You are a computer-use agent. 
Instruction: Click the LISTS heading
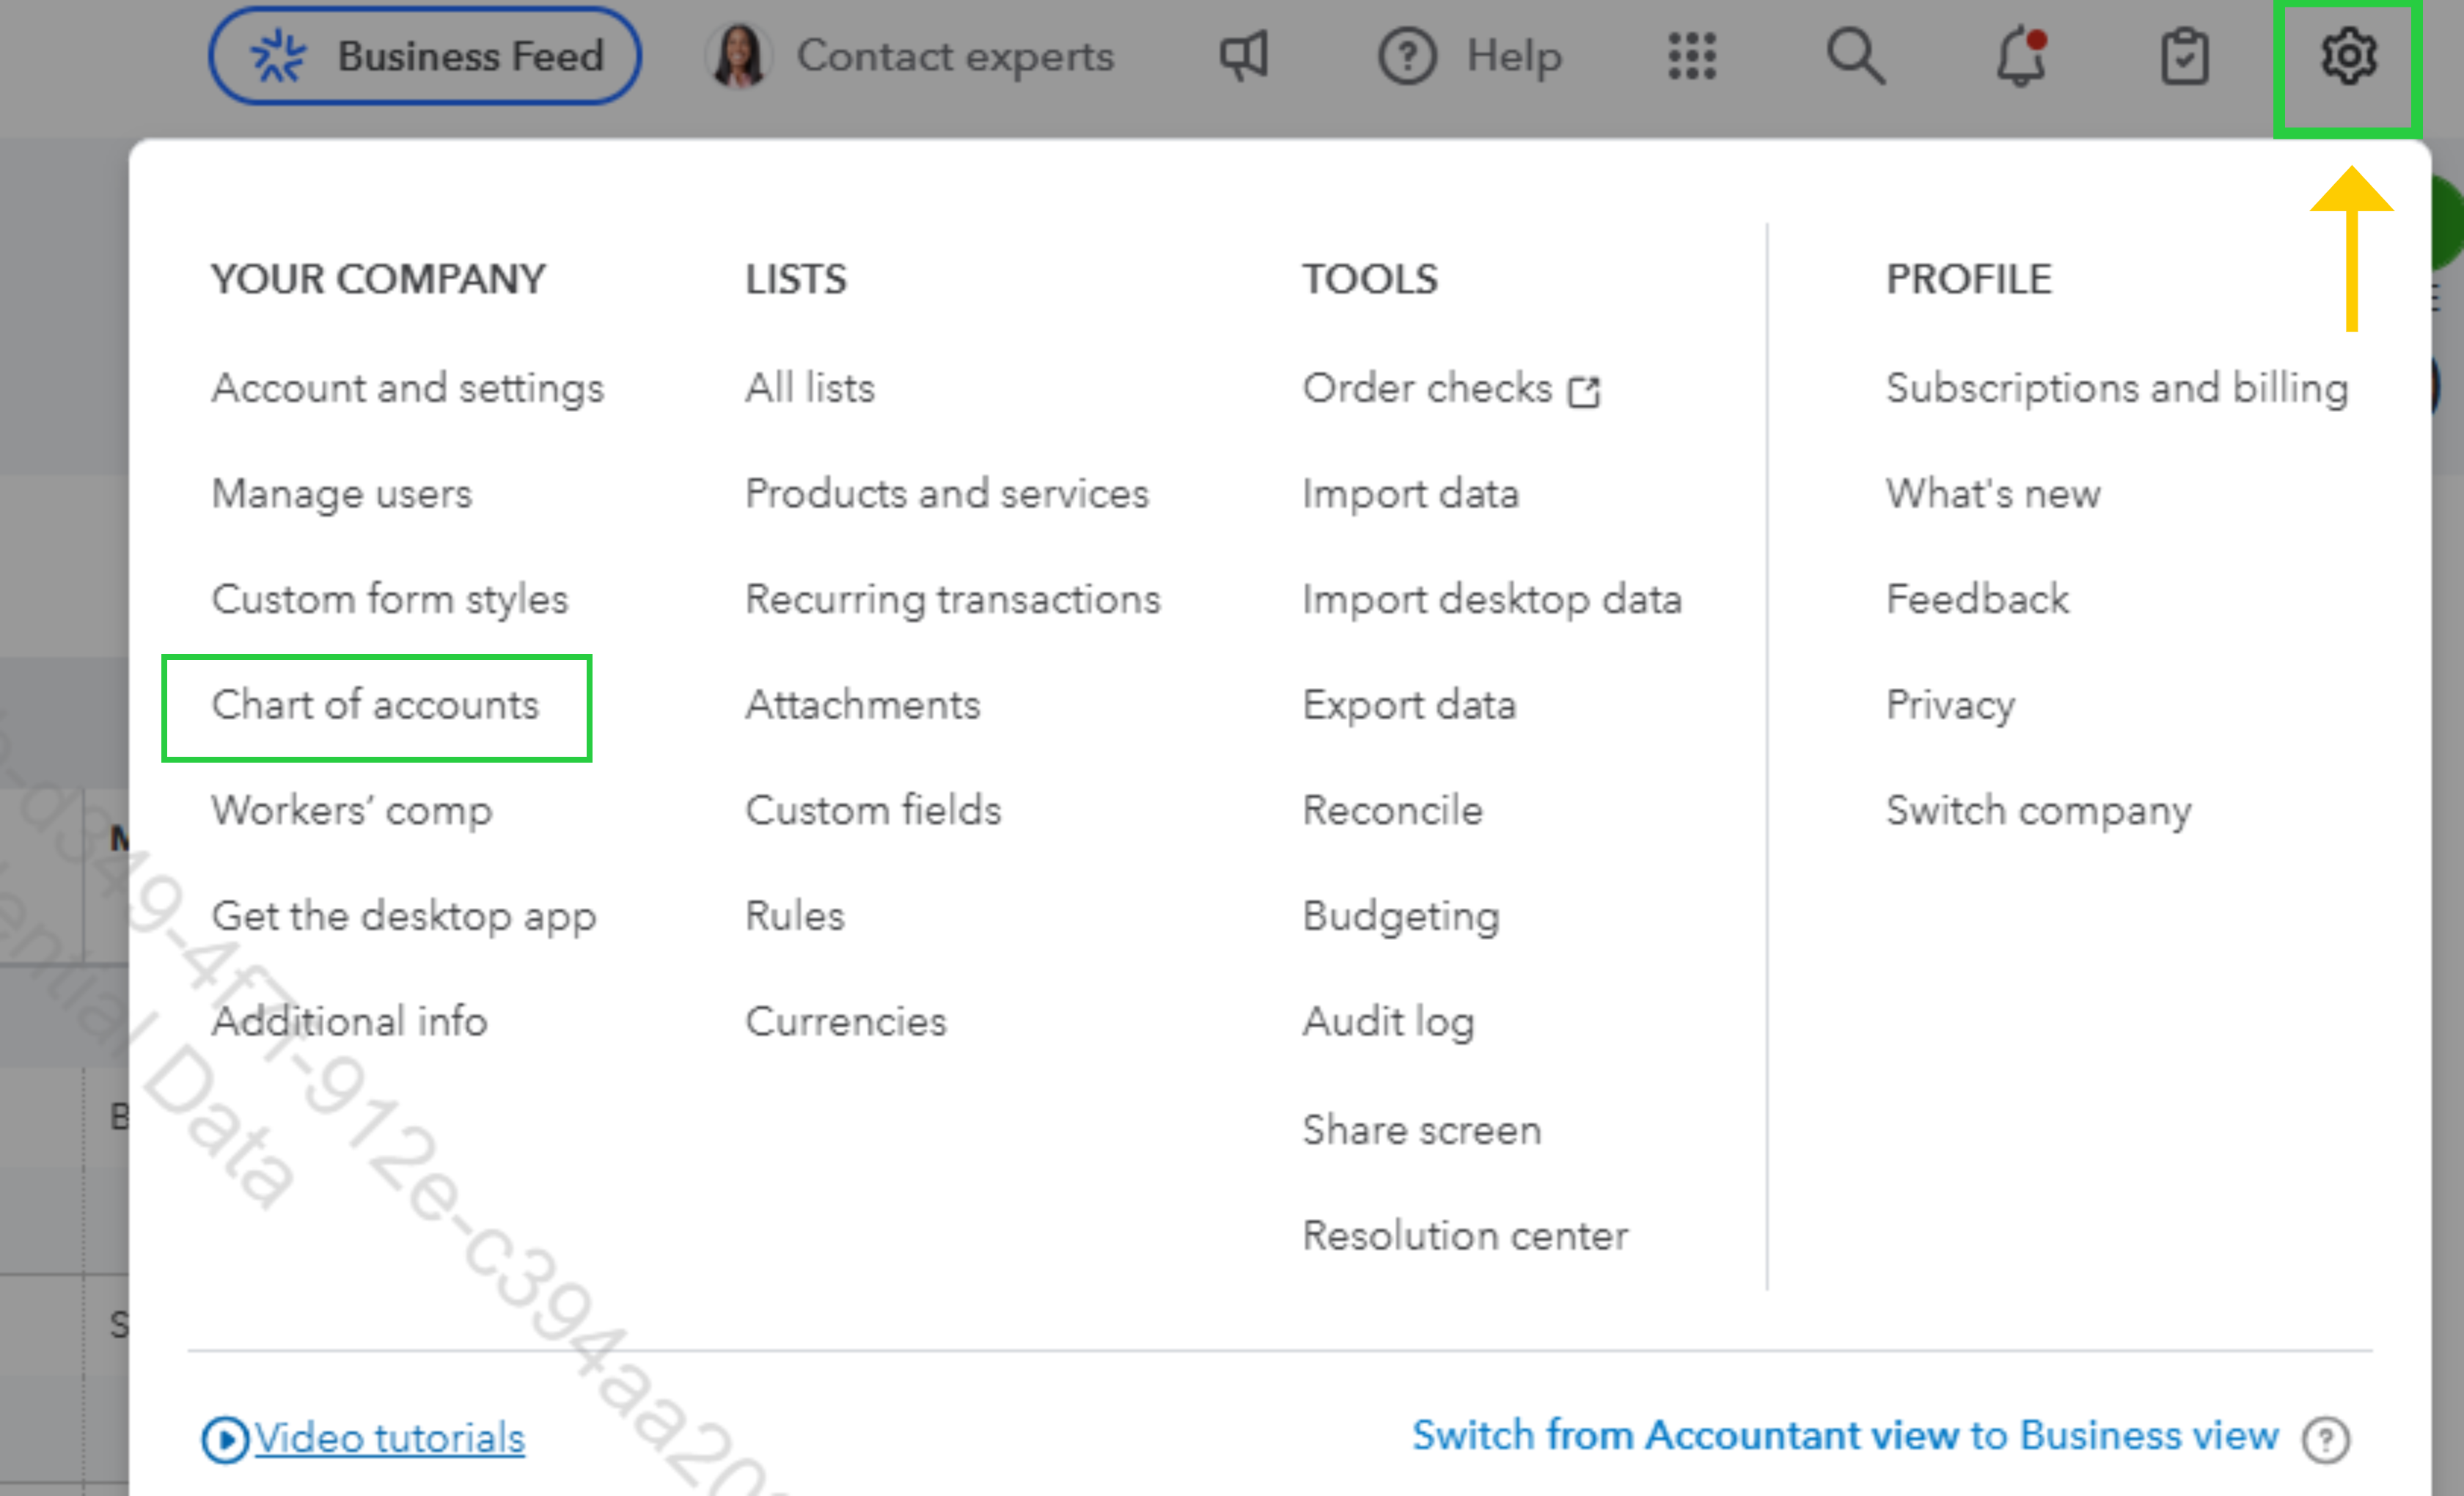click(x=796, y=279)
